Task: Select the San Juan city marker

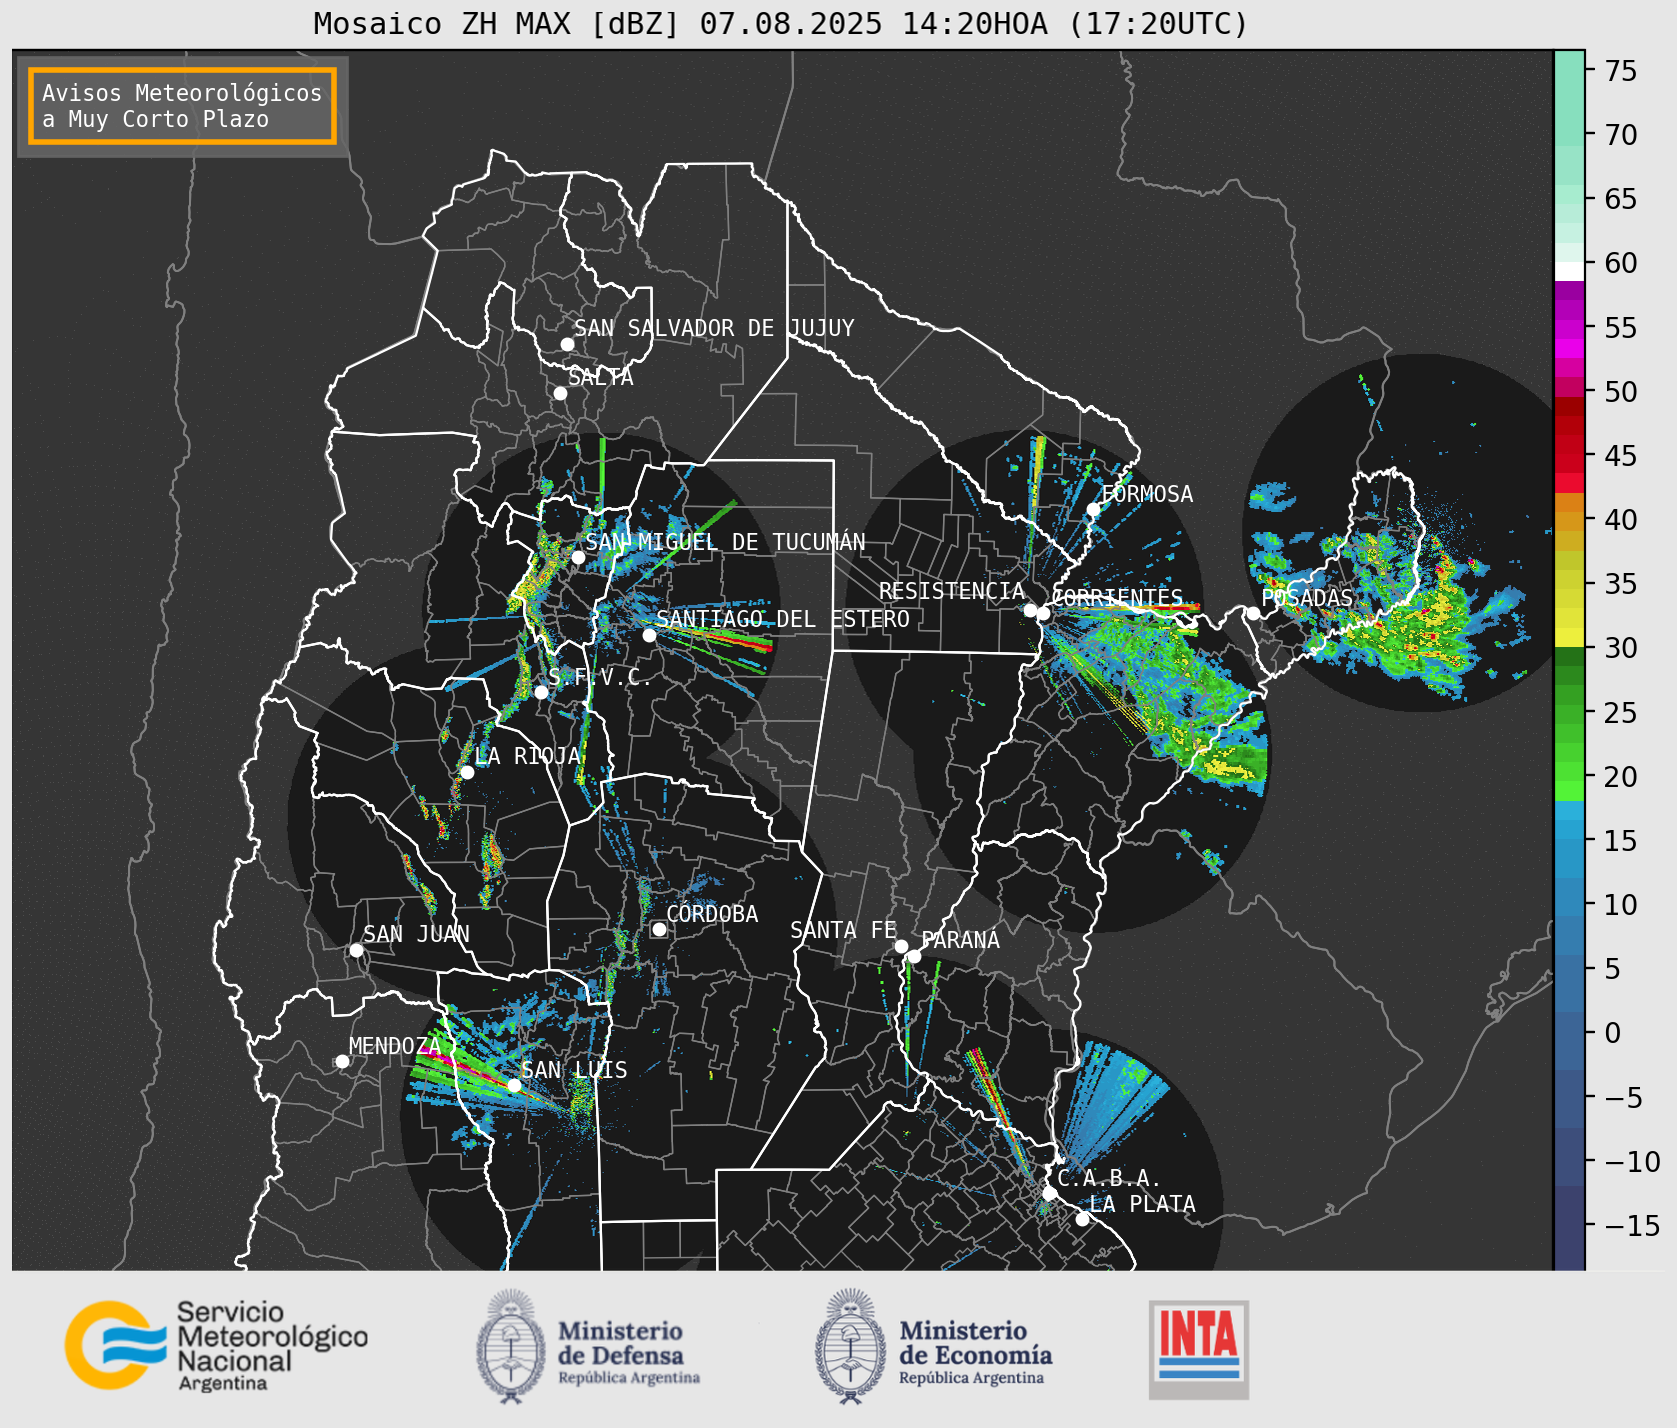Action: [x=356, y=950]
